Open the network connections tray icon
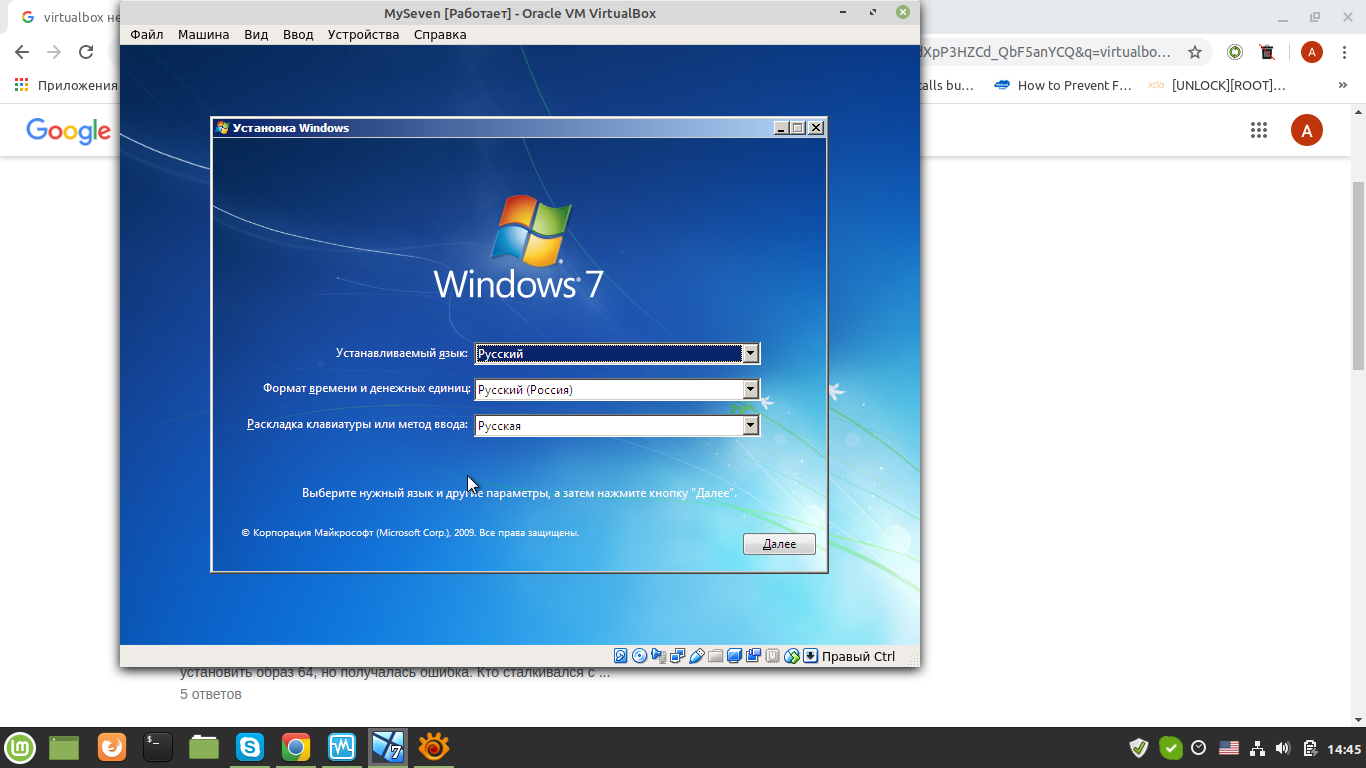Image resolution: width=1366 pixels, height=768 pixels. pos(1257,748)
